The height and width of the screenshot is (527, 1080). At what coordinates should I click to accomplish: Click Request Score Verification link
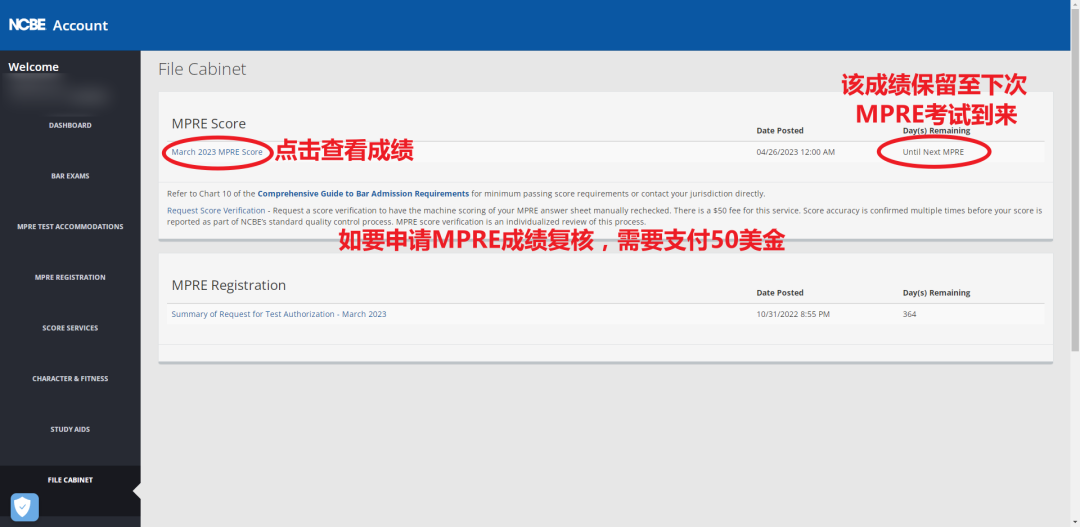coord(216,210)
